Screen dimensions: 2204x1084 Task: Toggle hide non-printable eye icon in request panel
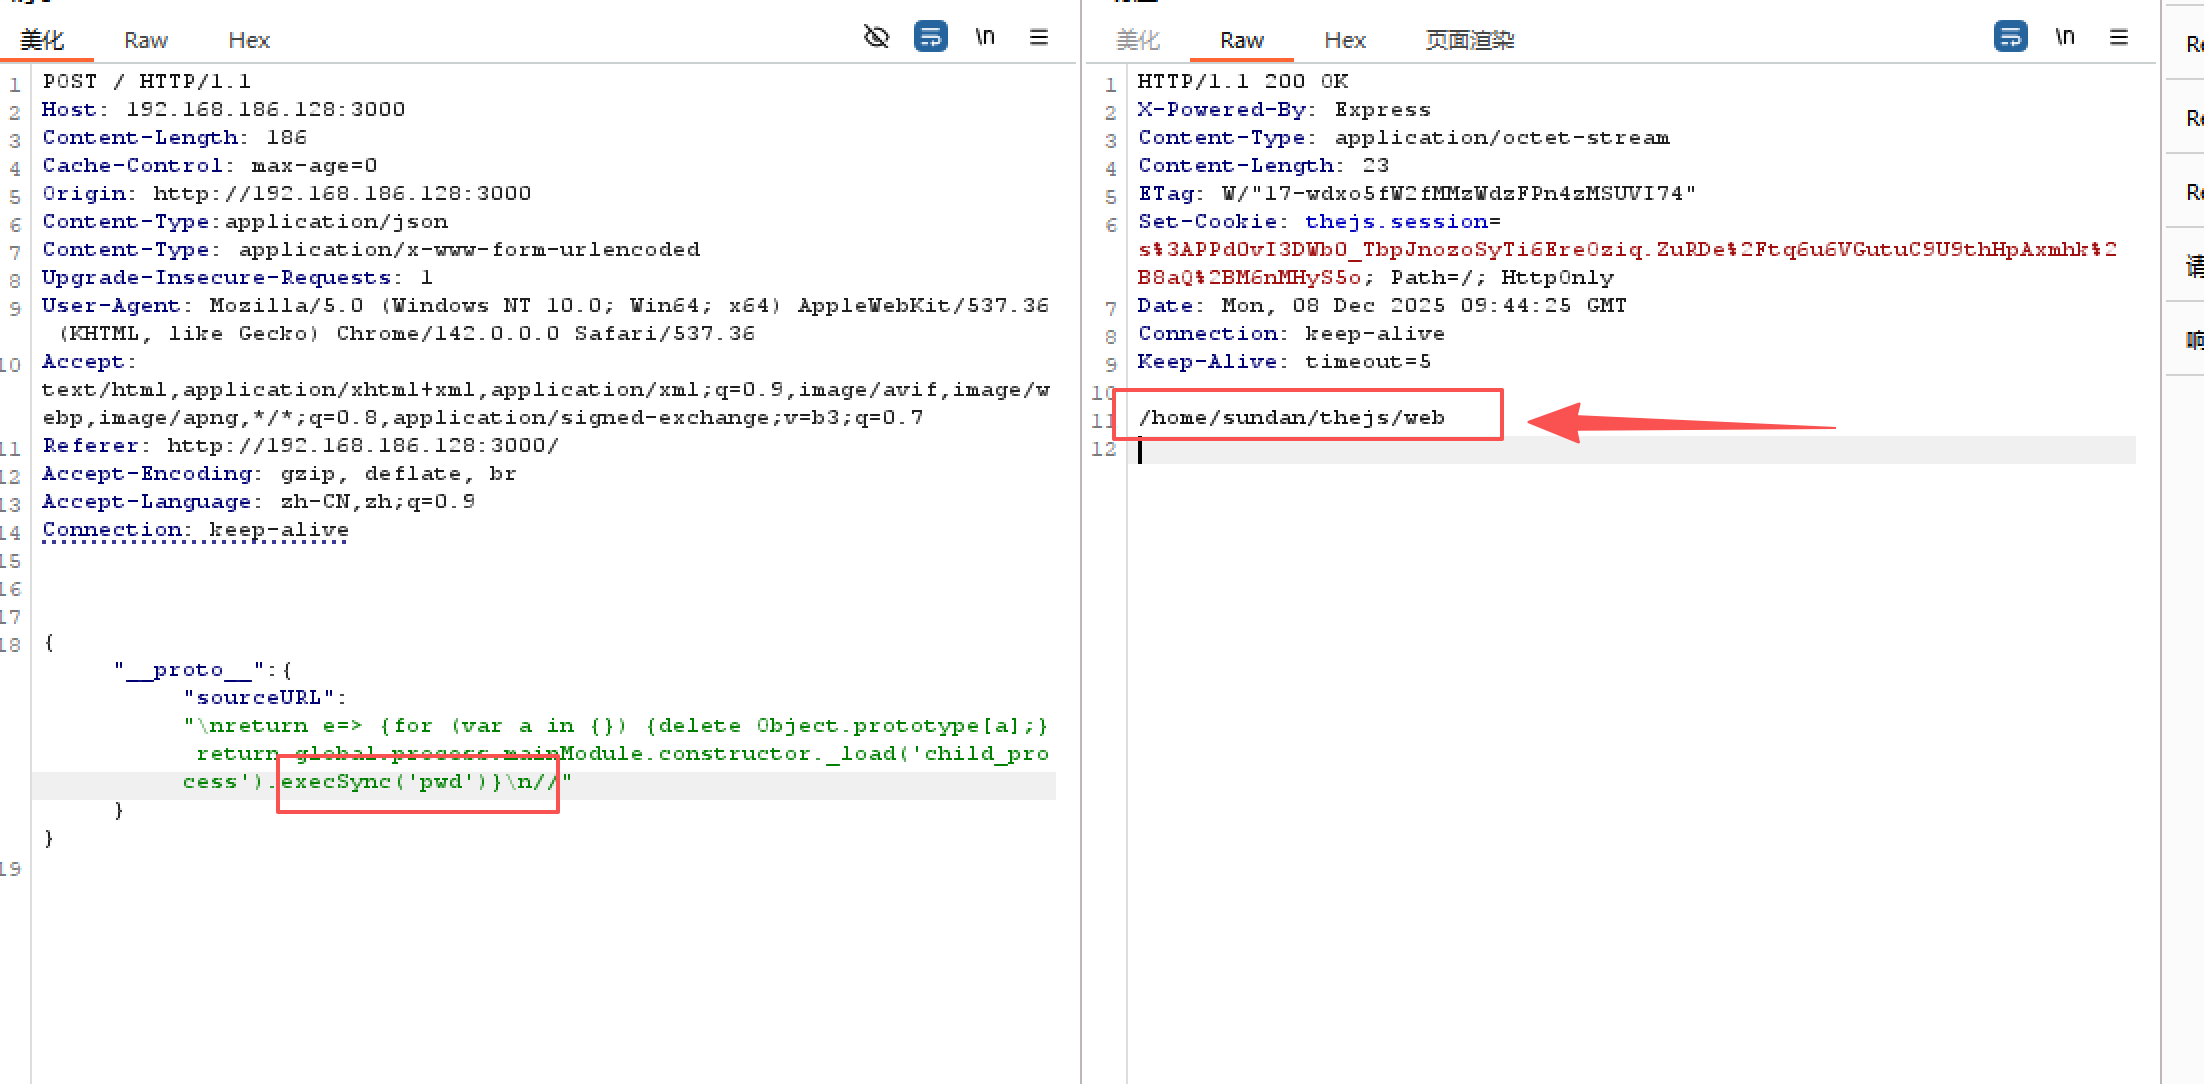click(x=876, y=37)
